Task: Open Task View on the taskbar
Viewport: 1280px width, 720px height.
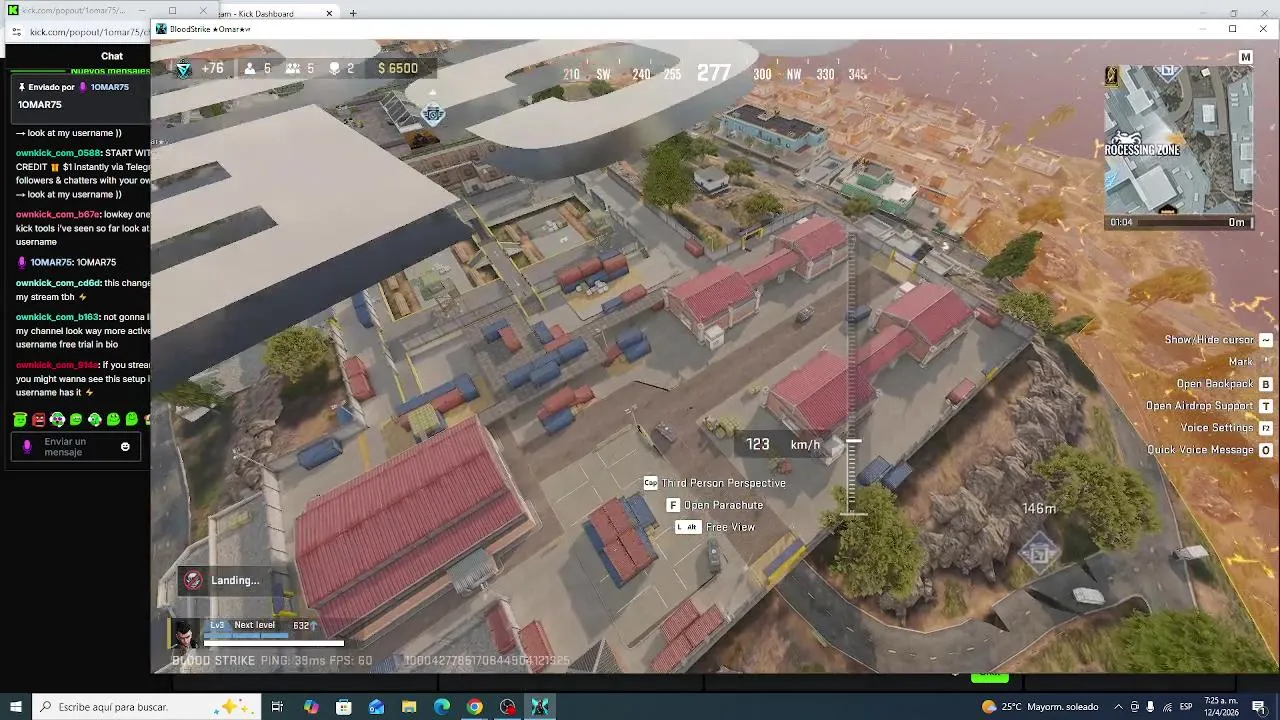Action: coord(277,707)
